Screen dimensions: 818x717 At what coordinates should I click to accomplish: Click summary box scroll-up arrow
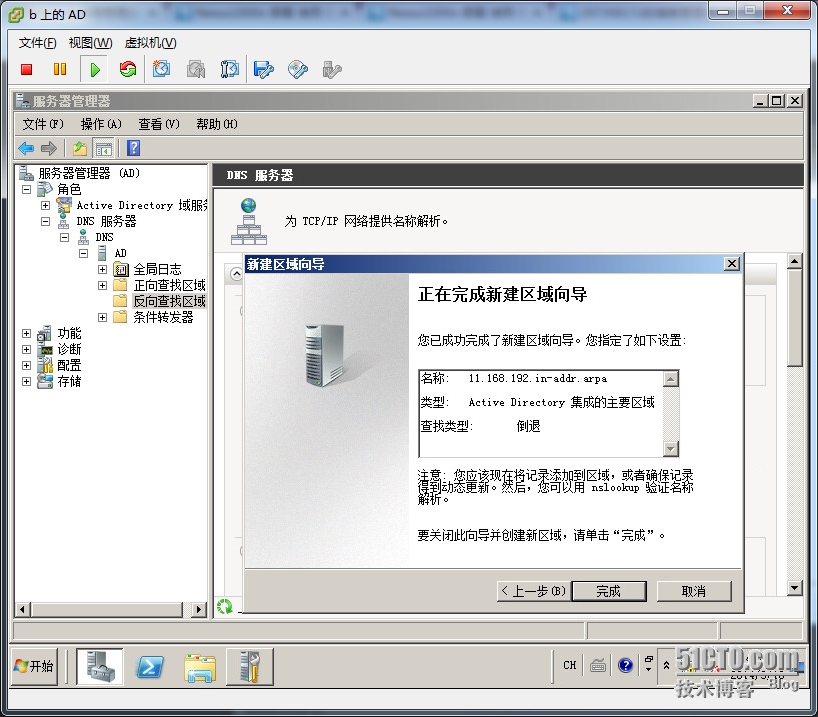pos(671,378)
